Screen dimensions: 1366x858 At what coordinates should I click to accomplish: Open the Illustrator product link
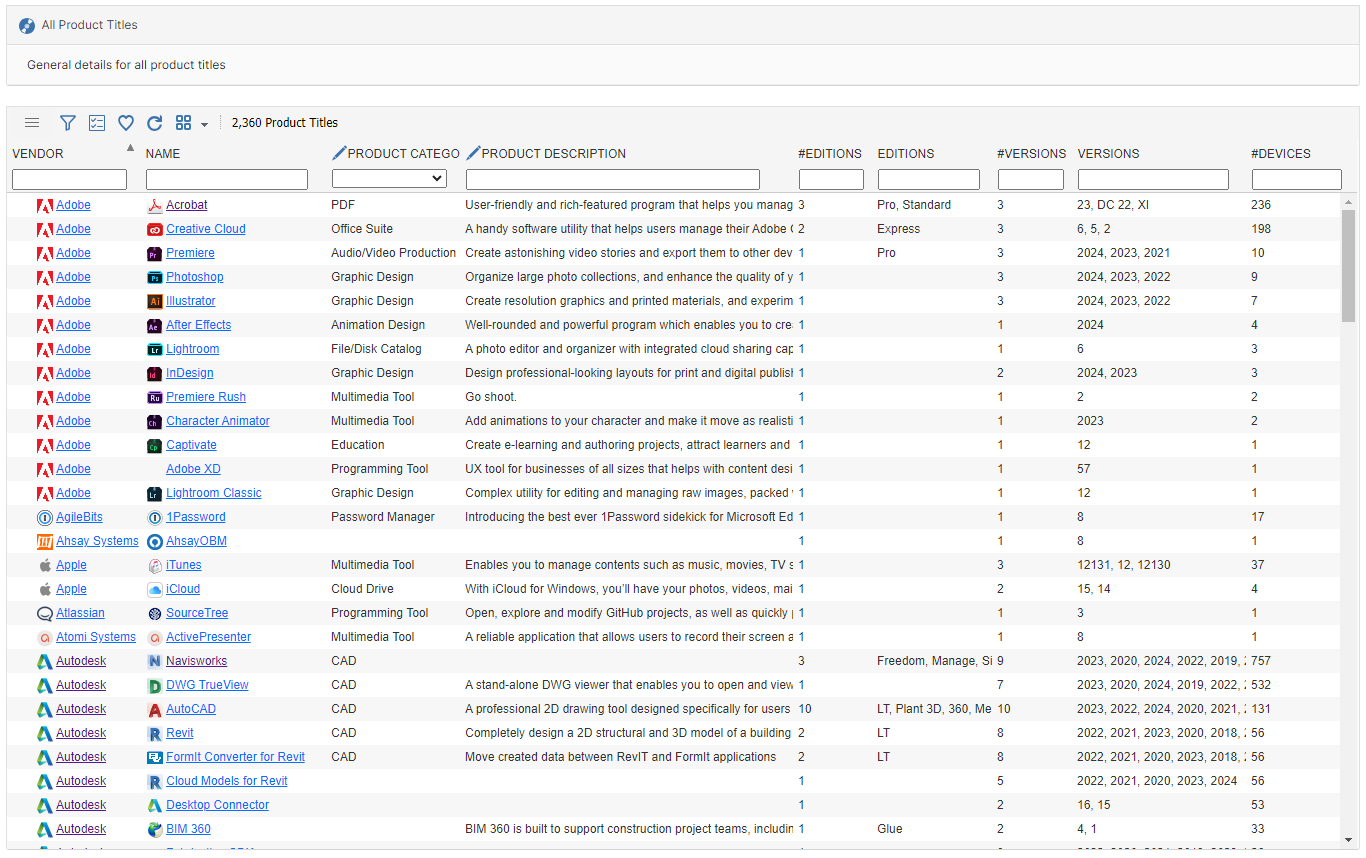(x=191, y=301)
